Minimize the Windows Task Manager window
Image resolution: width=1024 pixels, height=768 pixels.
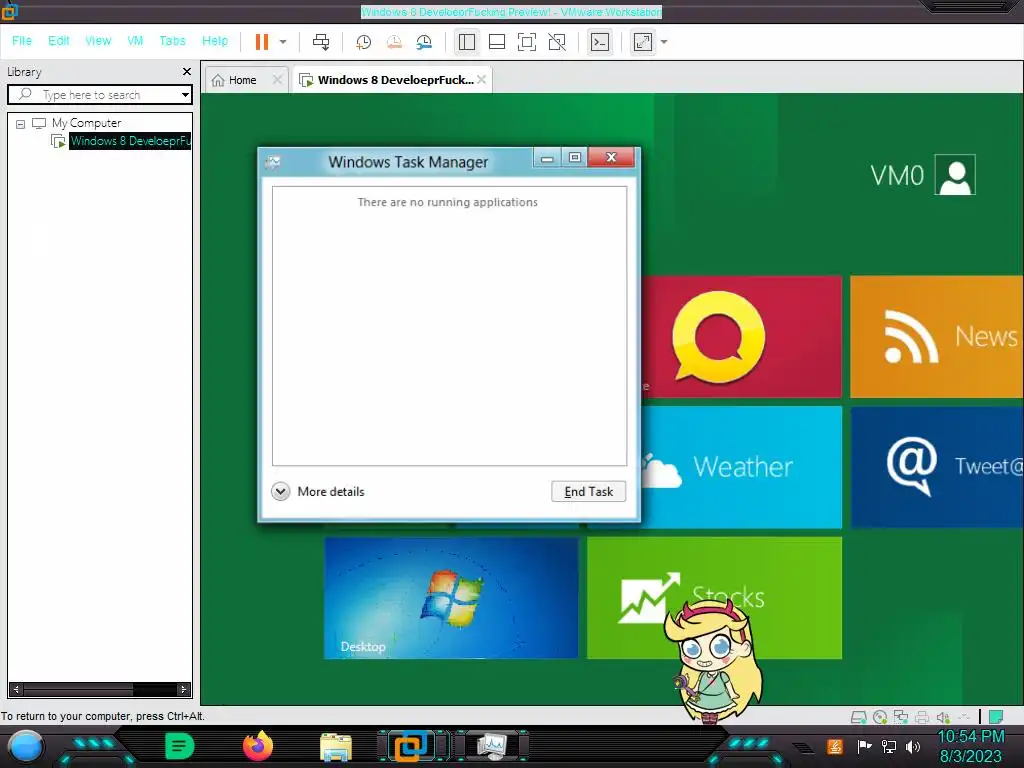(547, 157)
